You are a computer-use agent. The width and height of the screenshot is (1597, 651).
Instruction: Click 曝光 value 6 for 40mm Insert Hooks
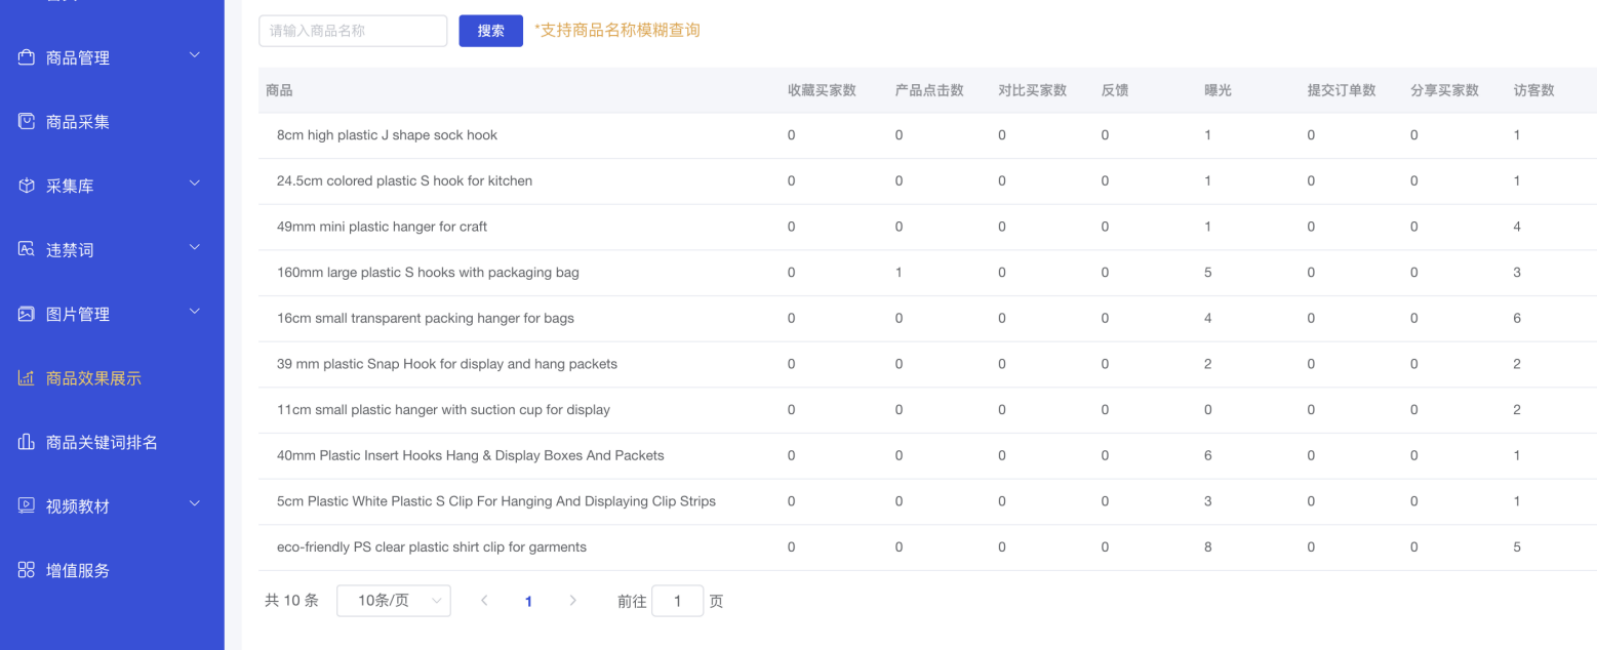coord(1208,455)
